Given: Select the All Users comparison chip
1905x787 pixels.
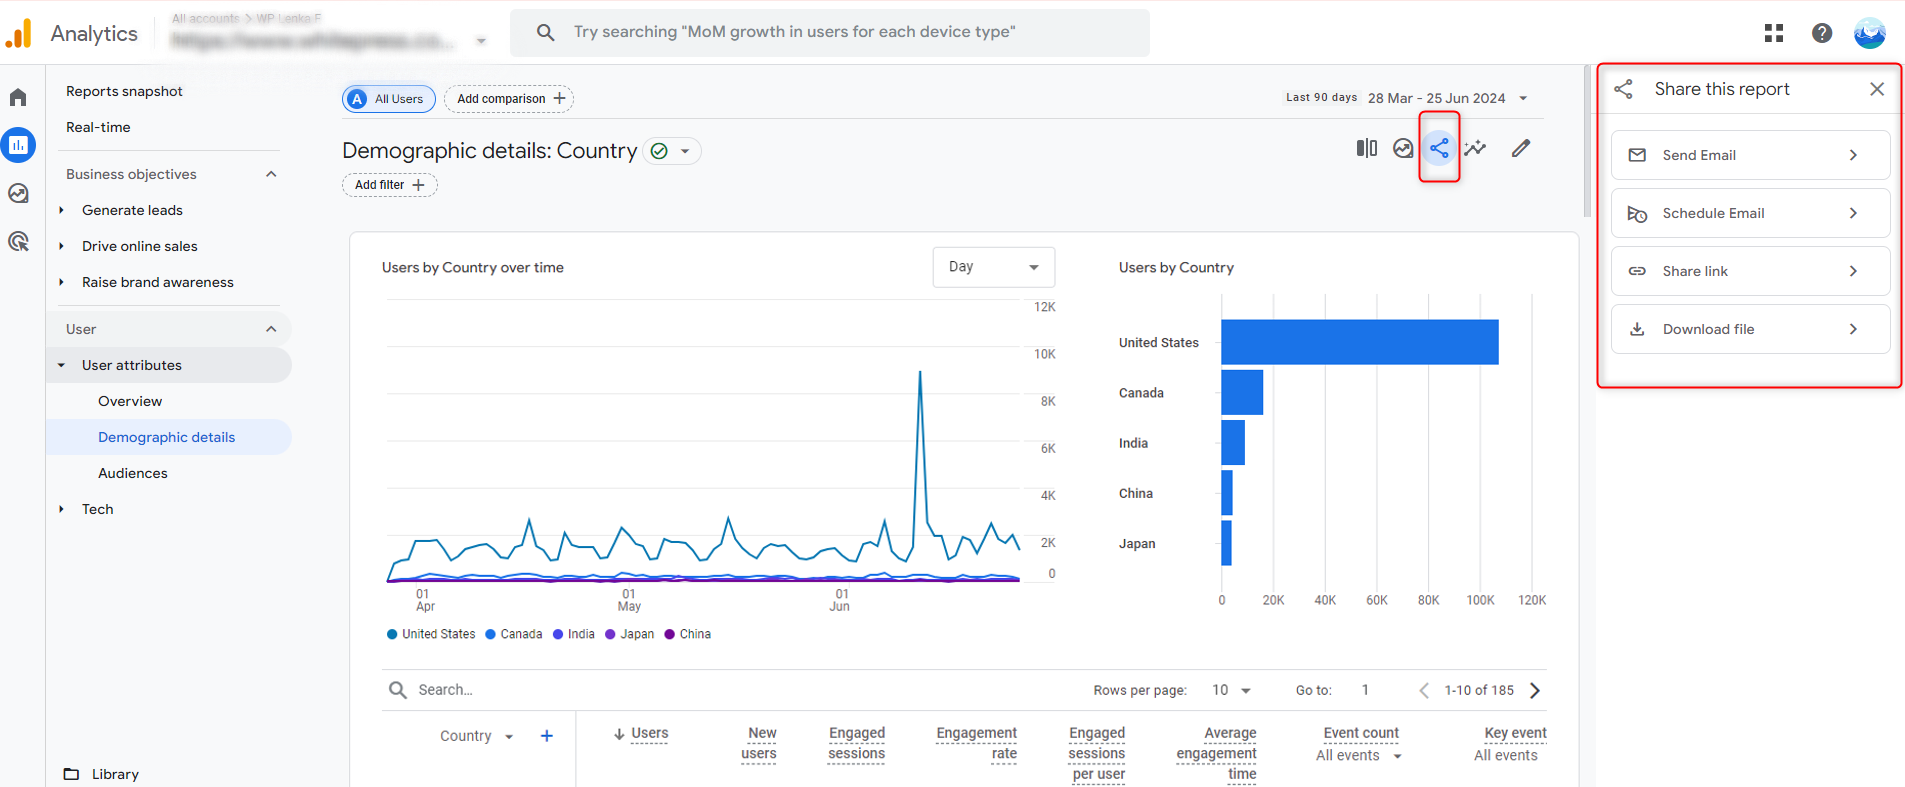Looking at the screenshot, I should 389,98.
